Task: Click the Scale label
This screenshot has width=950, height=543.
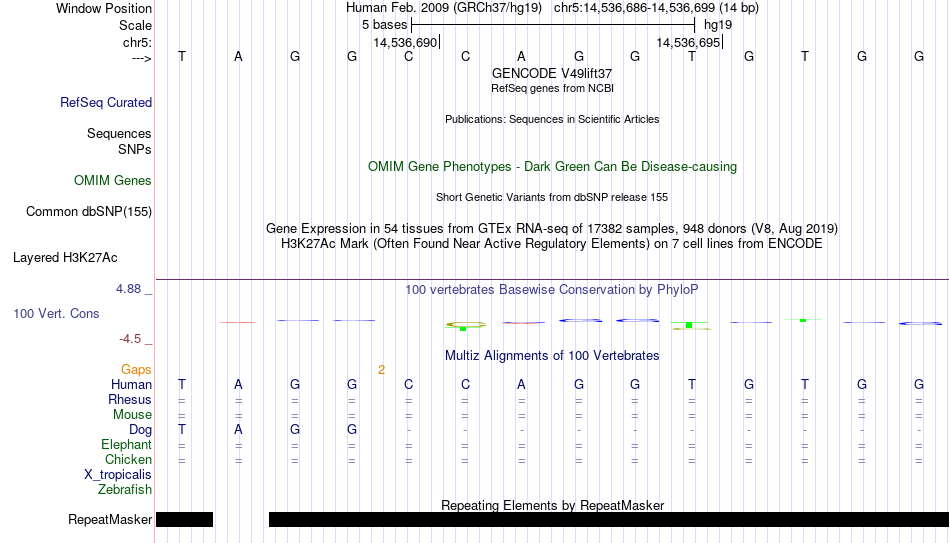Action: point(135,25)
